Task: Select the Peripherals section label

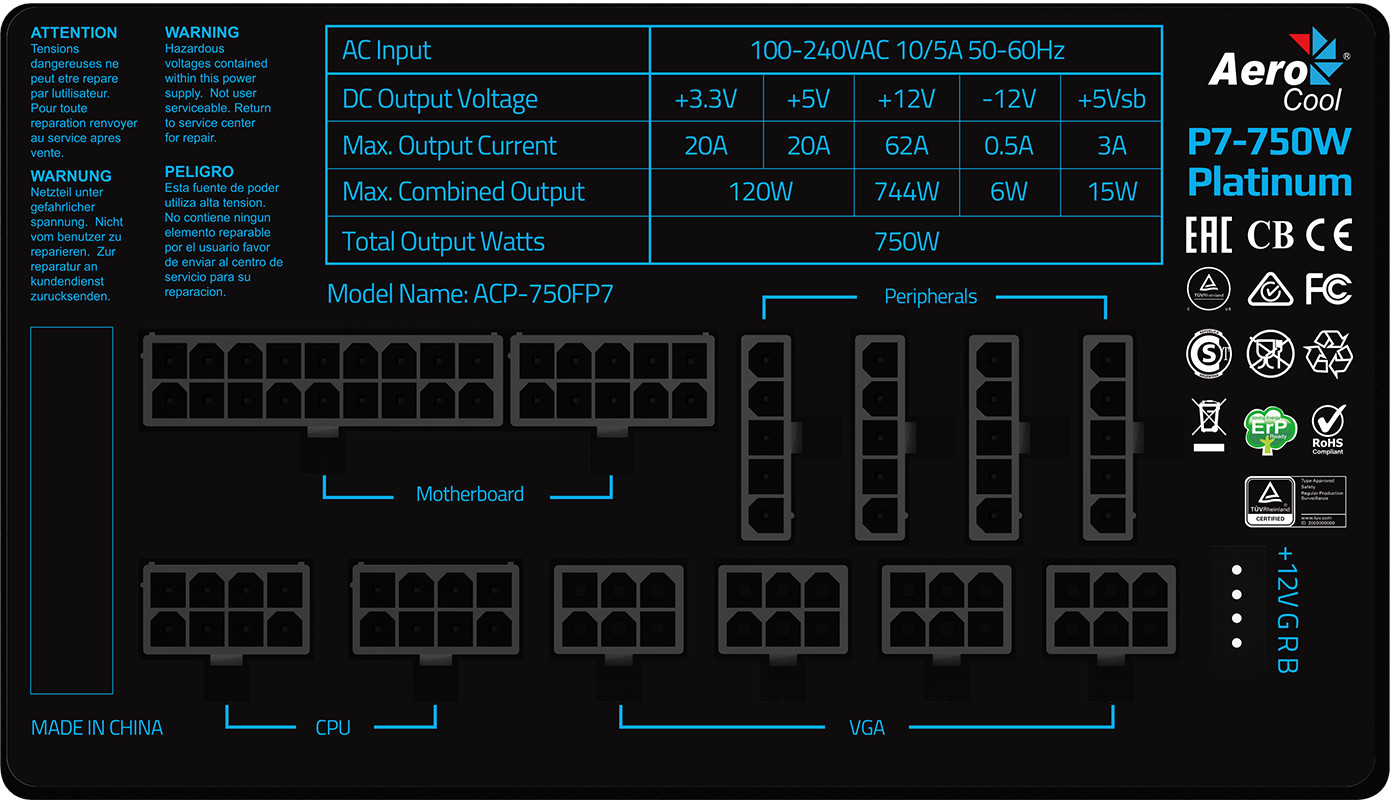Action: coord(930,296)
